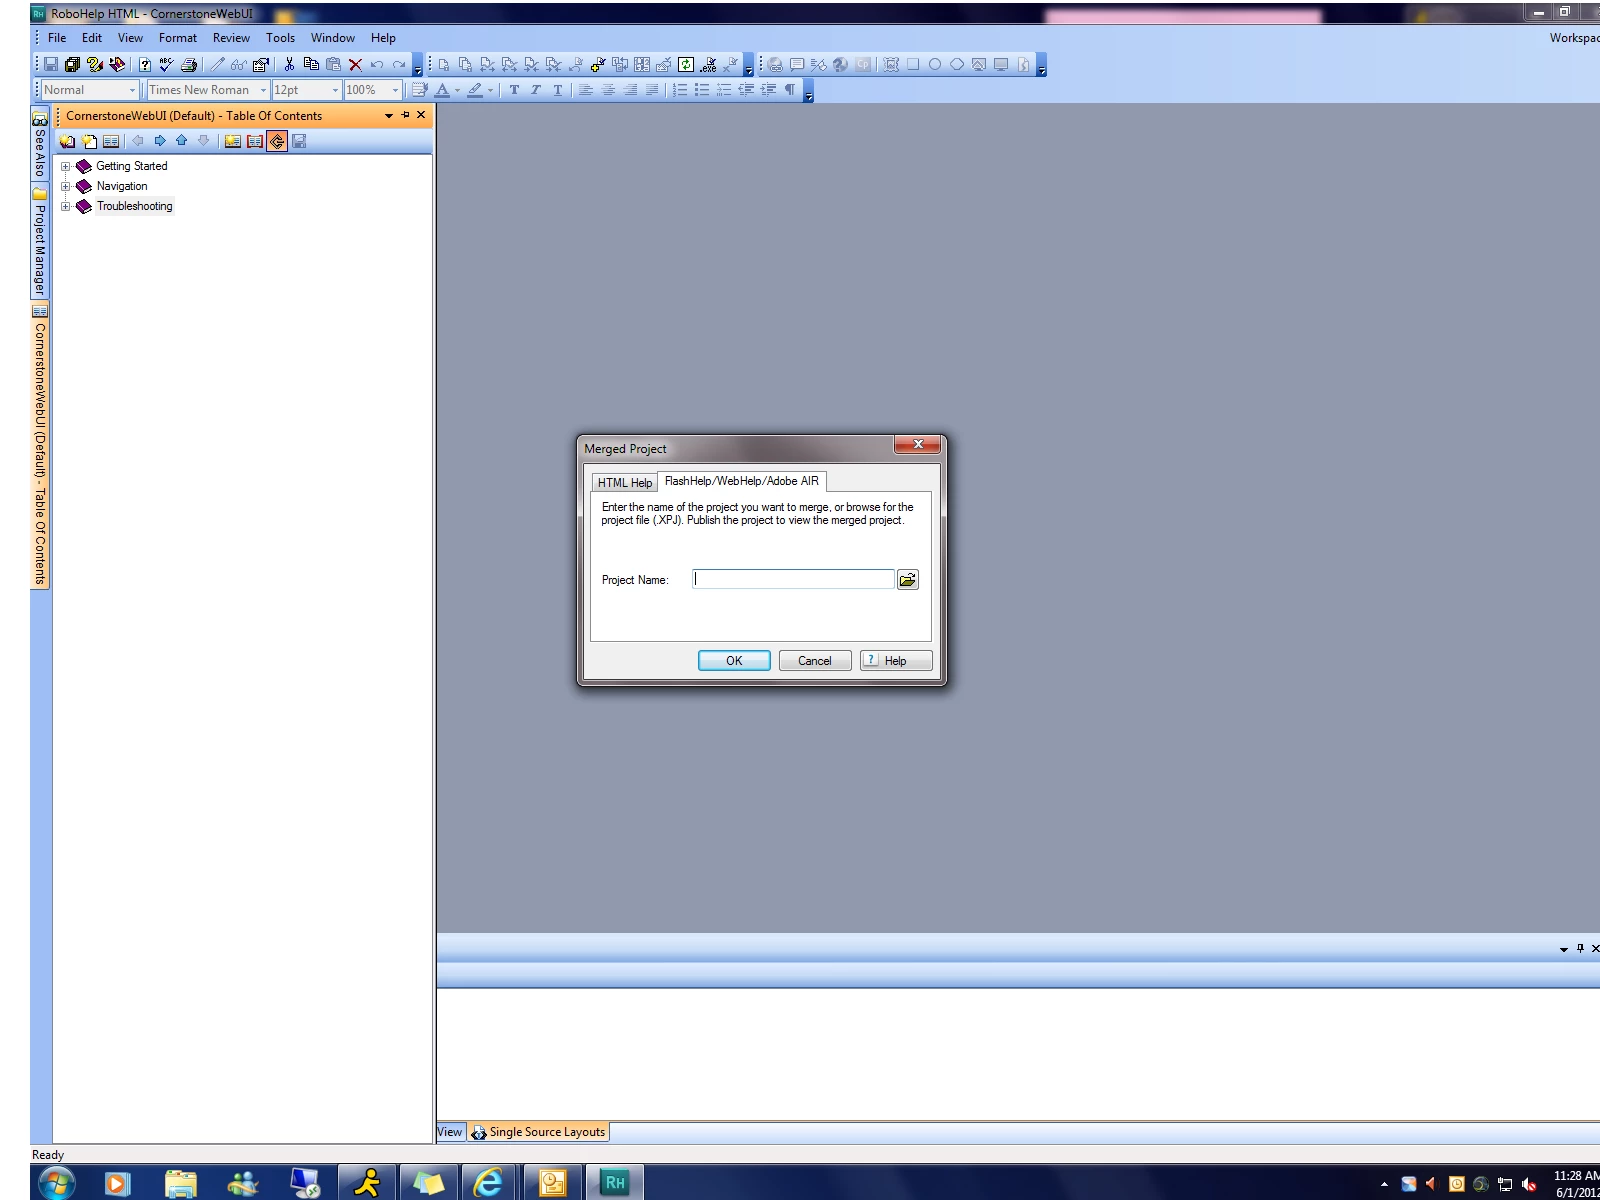Click the highlighted orange TOC toolbar icon
Viewport: 1600px width, 1200px height.
click(x=277, y=141)
